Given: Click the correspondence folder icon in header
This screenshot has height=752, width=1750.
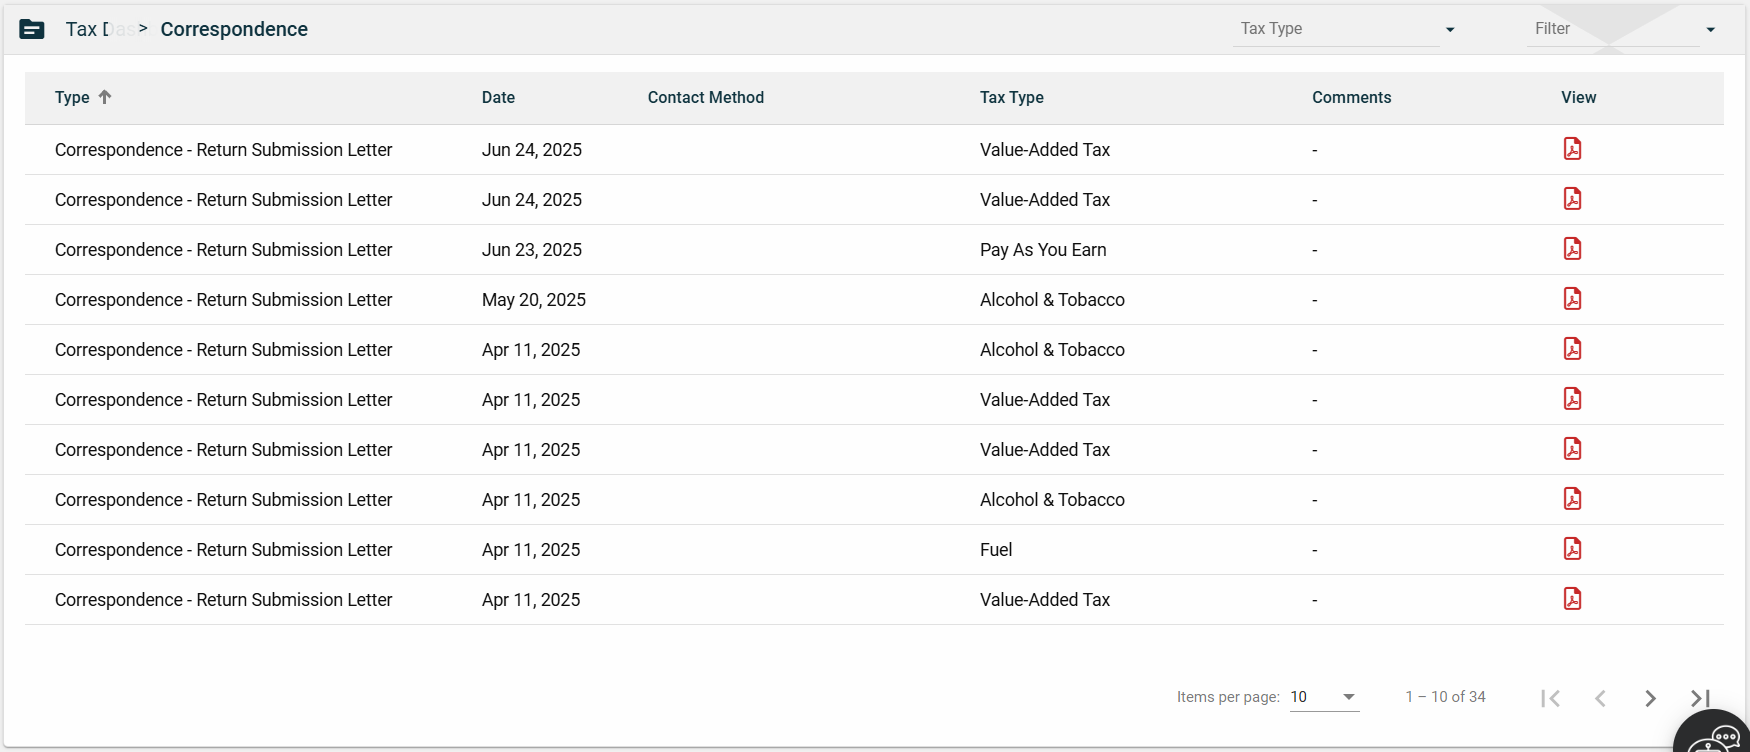Looking at the screenshot, I should tap(32, 30).
